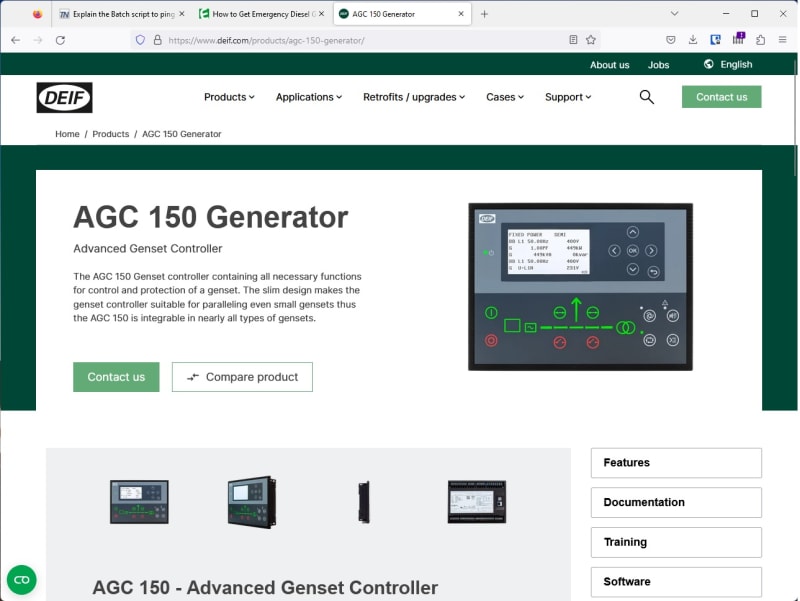Jump to the Training section
Screen dimensions: 800x601
(x=676, y=542)
